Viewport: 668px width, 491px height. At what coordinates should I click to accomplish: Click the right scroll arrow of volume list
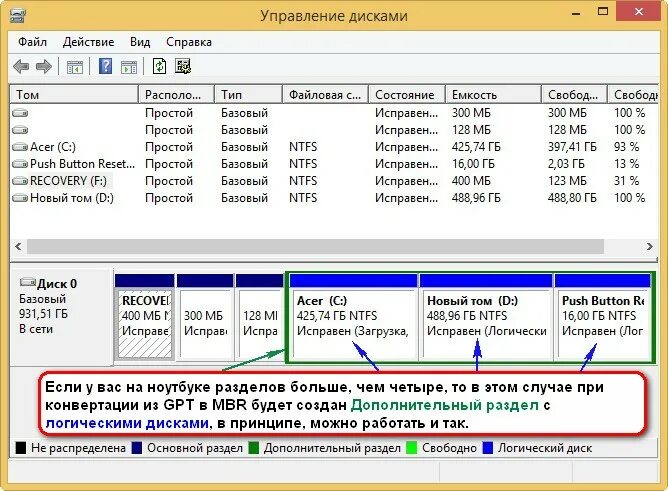click(x=649, y=246)
